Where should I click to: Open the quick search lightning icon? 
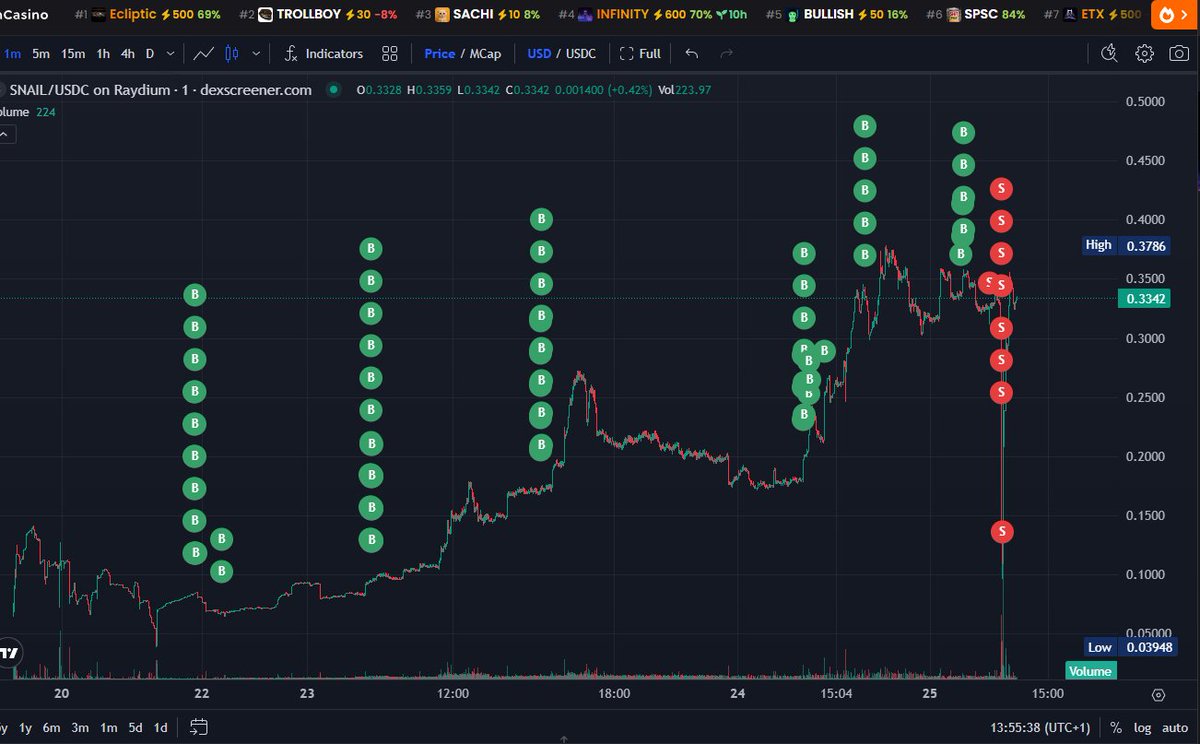point(1109,53)
